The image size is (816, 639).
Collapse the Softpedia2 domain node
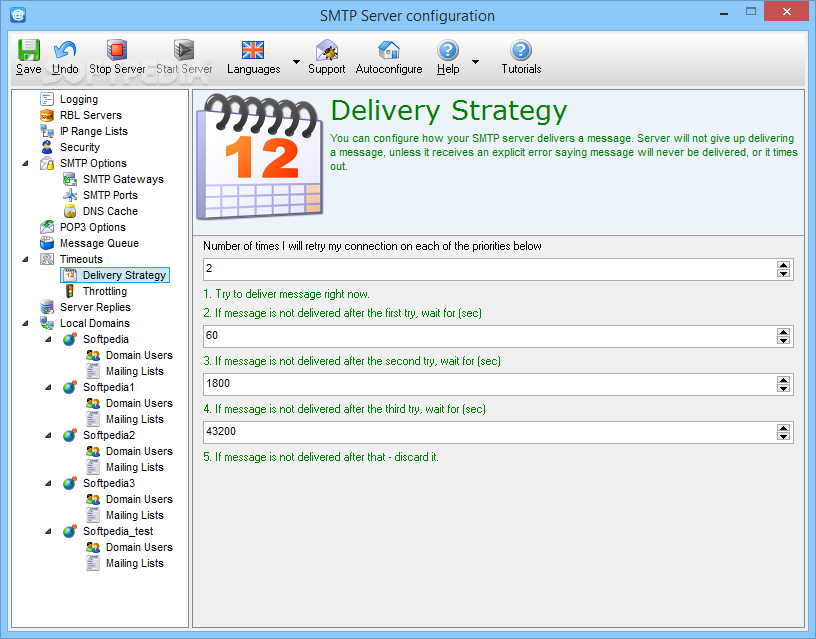48,435
